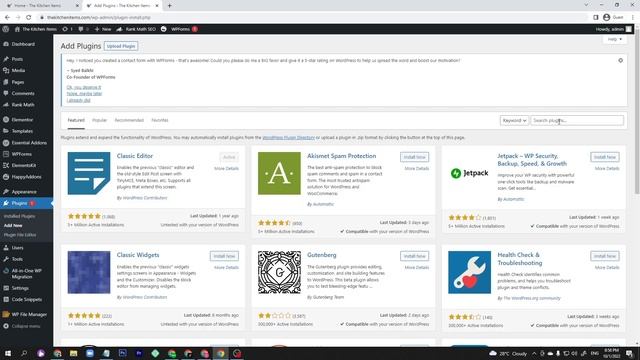Select the Featured plugins tab
The image size is (640, 360).
[x=76, y=120]
